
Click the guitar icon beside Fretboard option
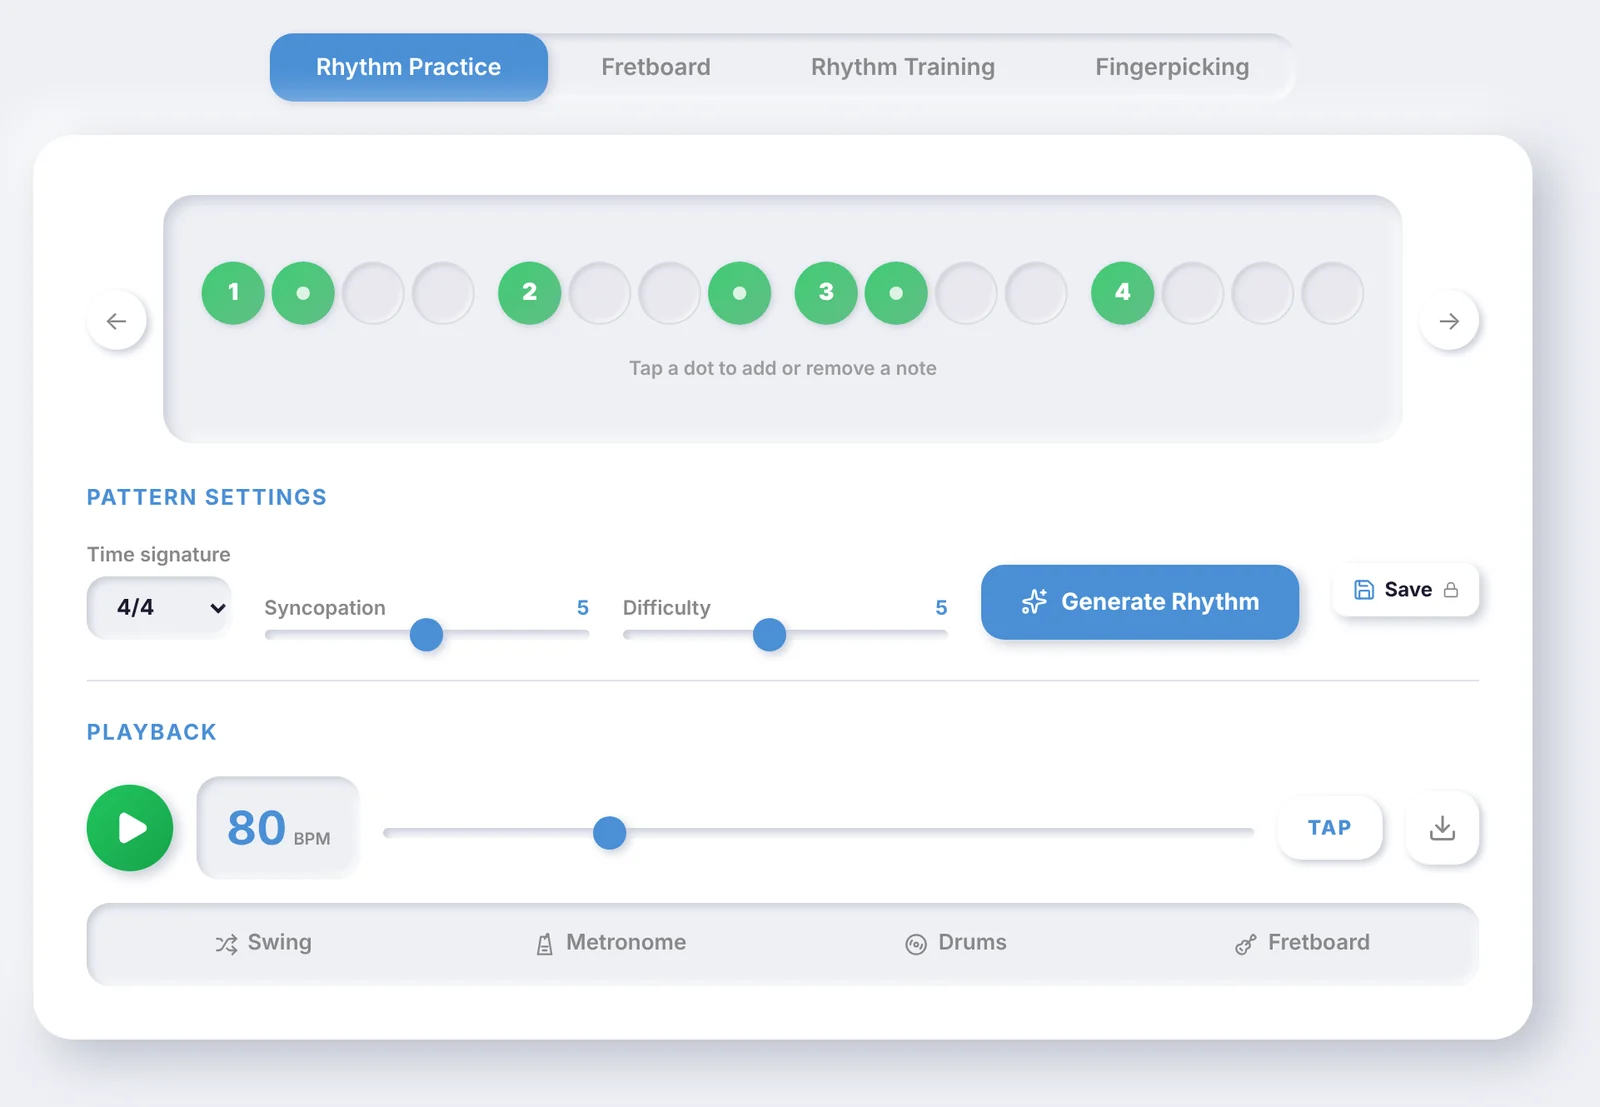tap(1245, 944)
